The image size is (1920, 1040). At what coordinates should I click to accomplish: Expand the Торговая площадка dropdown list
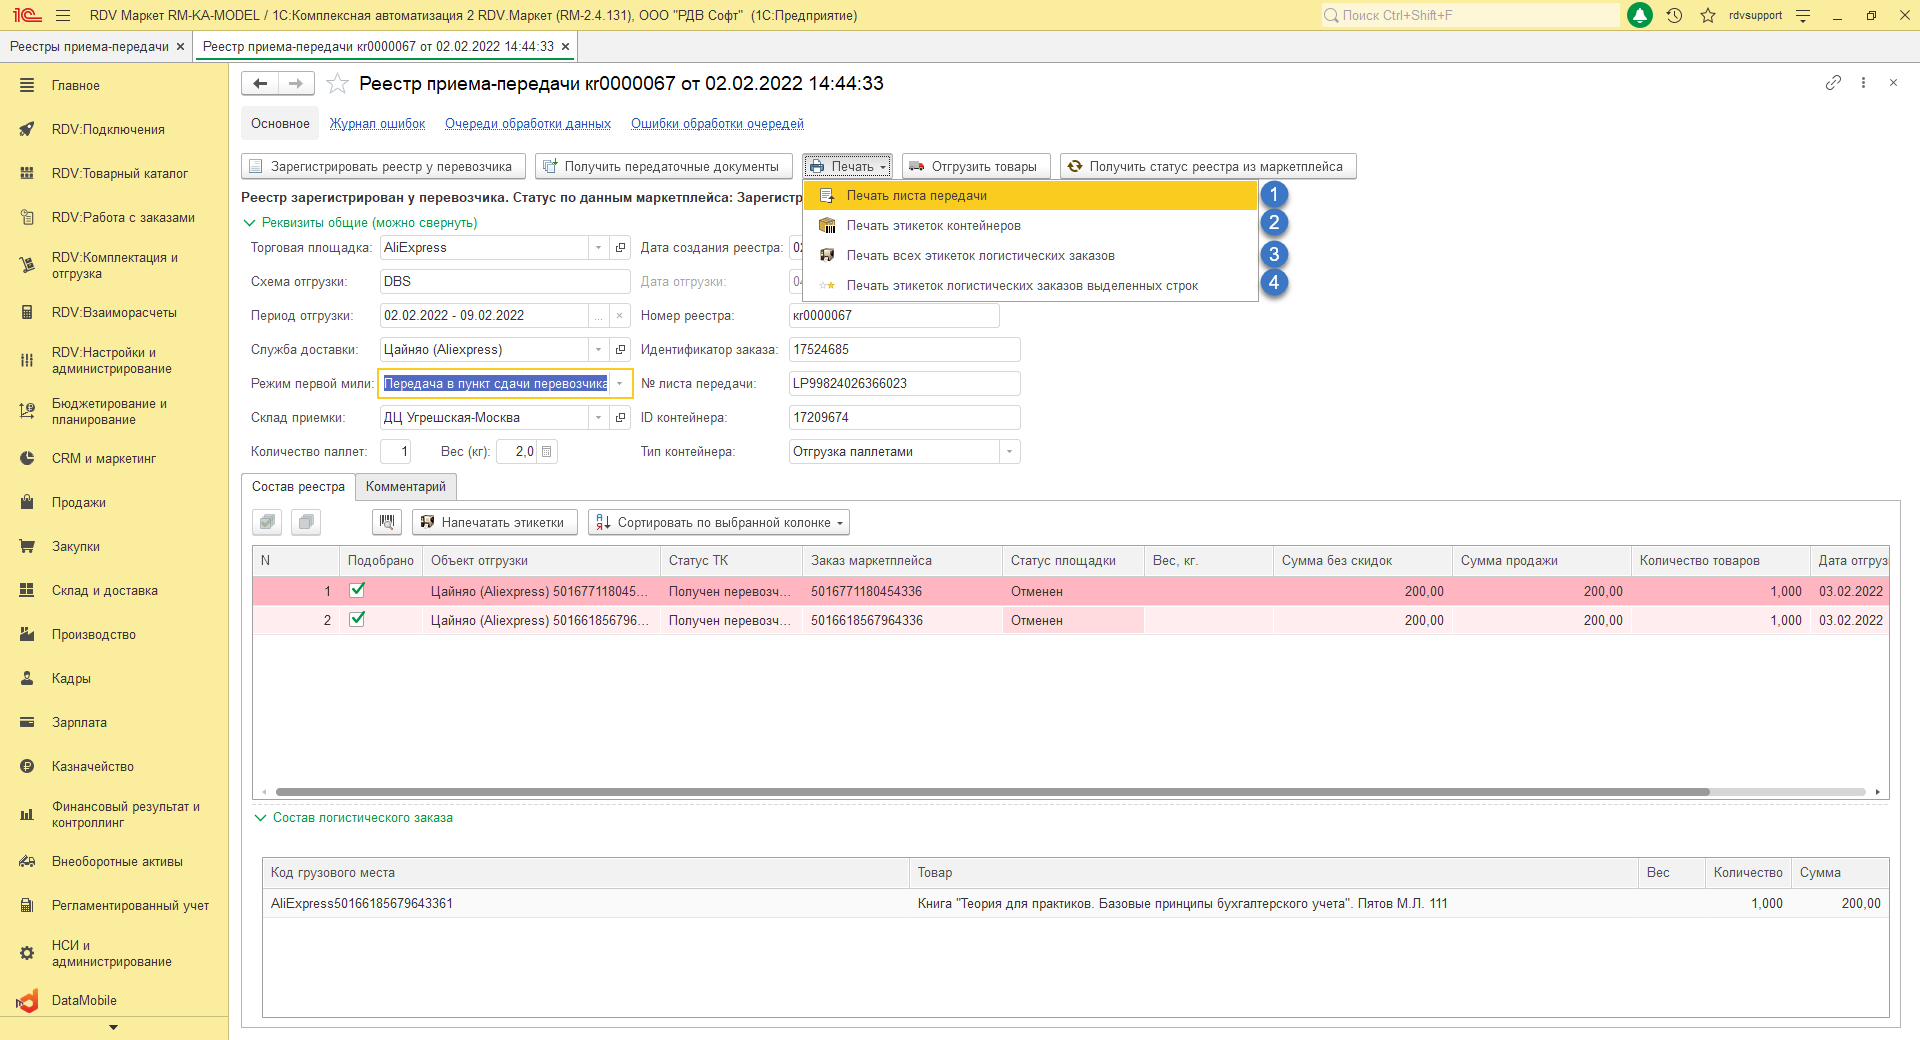click(x=599, y=248)
